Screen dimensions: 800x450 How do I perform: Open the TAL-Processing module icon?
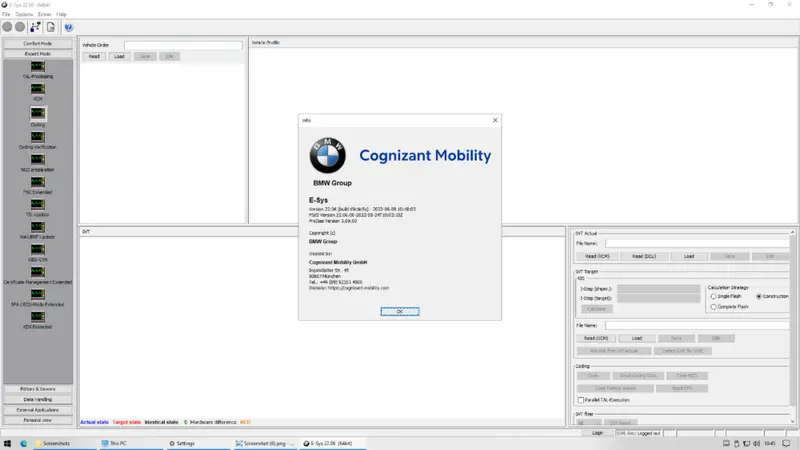tap(37, 66)
